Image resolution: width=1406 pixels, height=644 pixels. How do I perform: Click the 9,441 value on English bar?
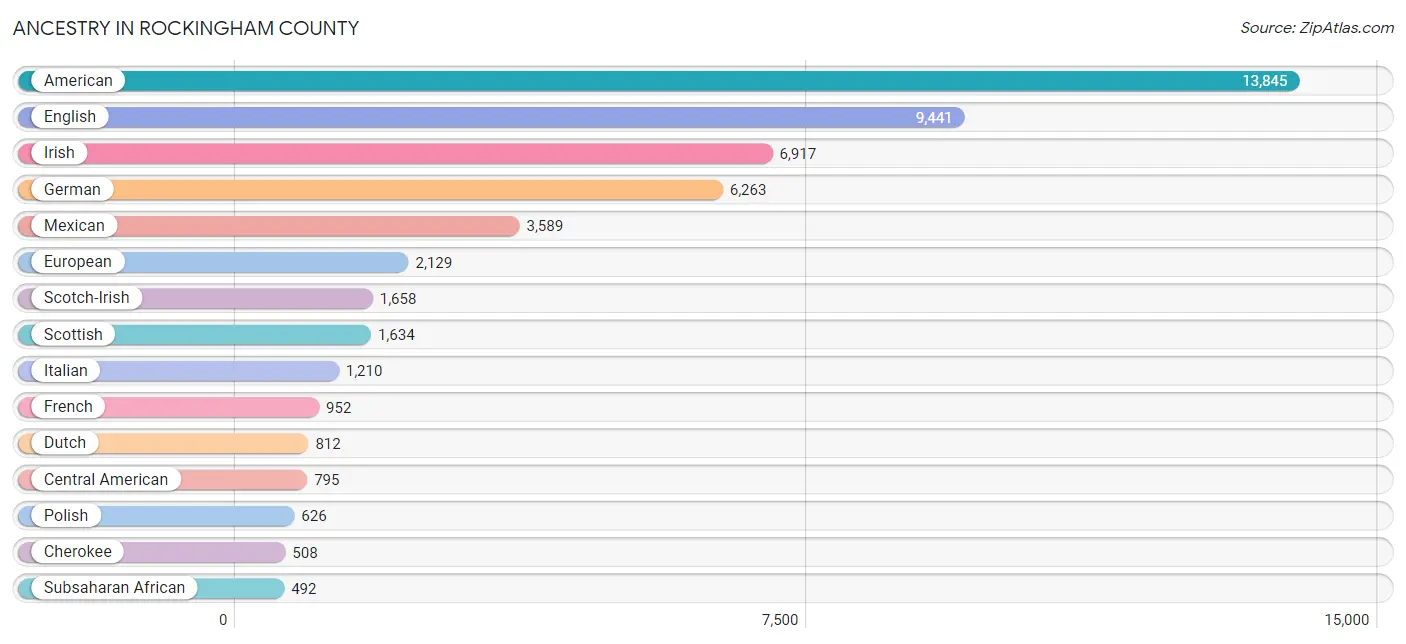934,117
